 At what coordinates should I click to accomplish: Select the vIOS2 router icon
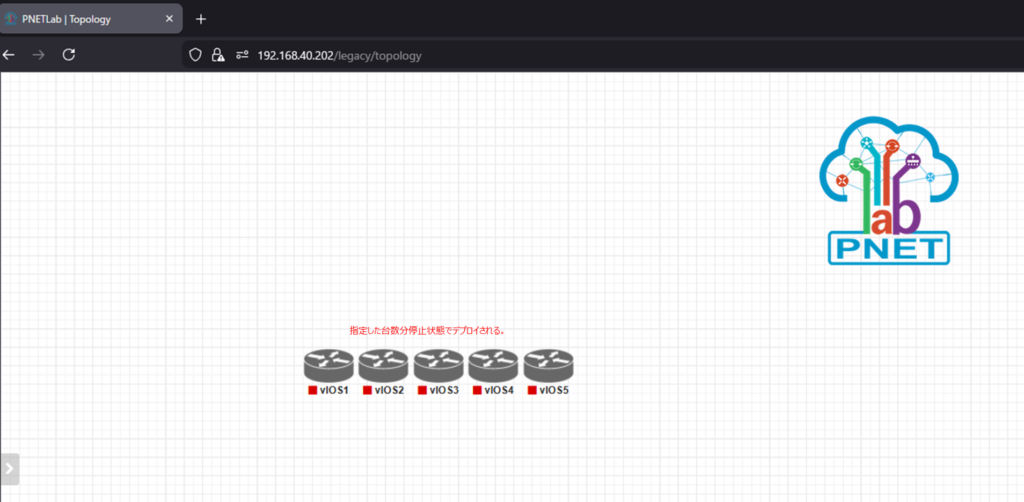point(383,365)
